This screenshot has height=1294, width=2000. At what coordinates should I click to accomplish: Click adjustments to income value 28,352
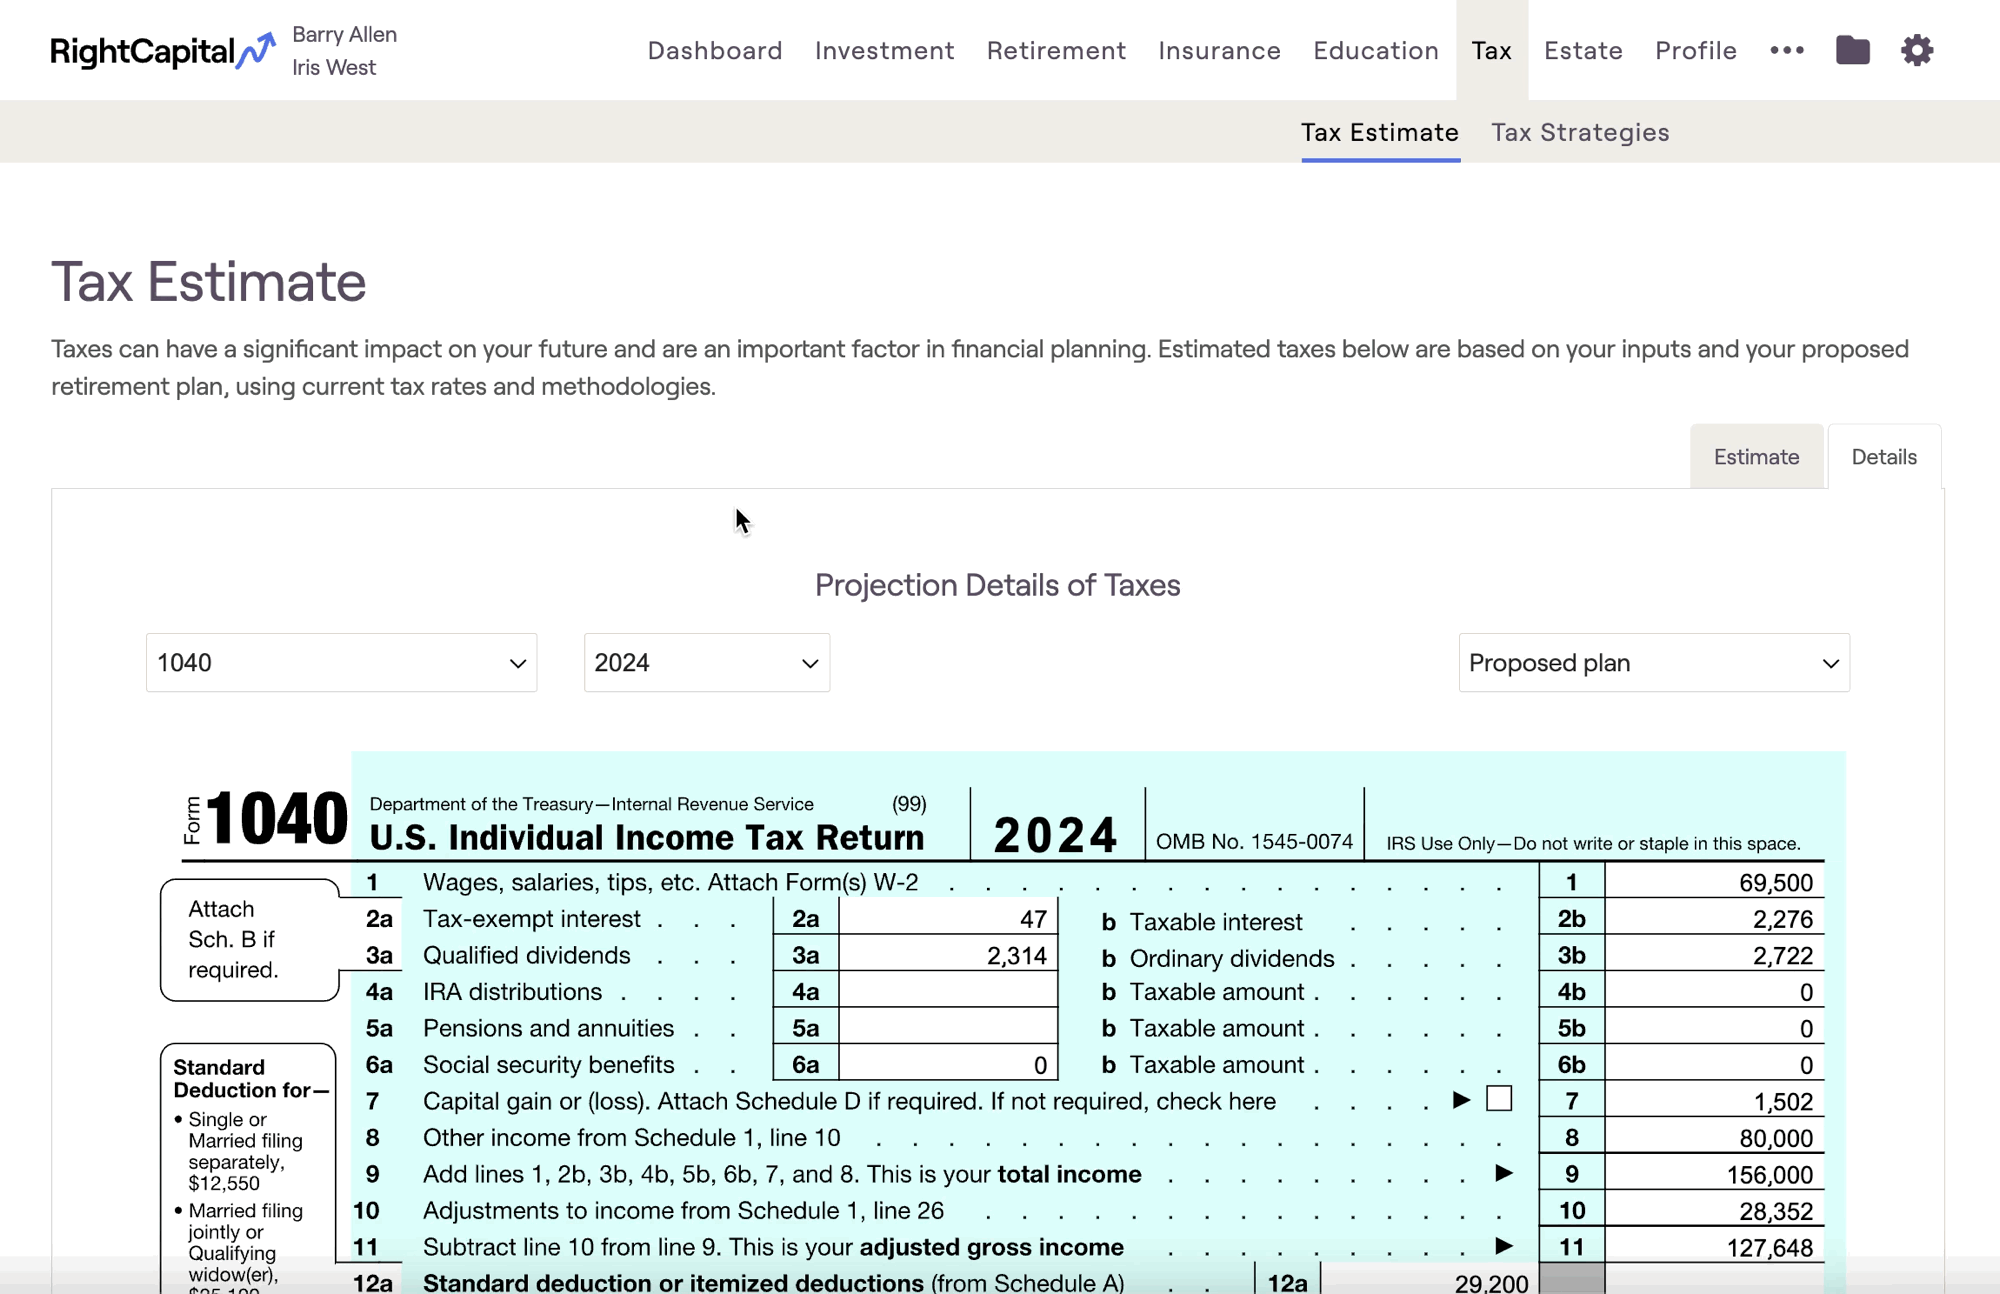click(1775, 1211)
